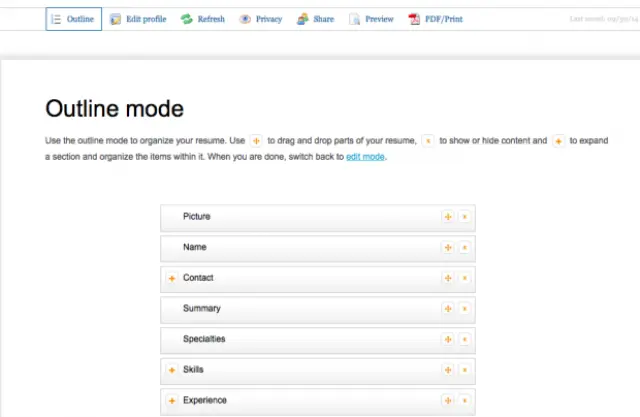Click the Edit profile toolbar icon
The width and height of the screenshot is (640, 417).
[x=116, y=19]
